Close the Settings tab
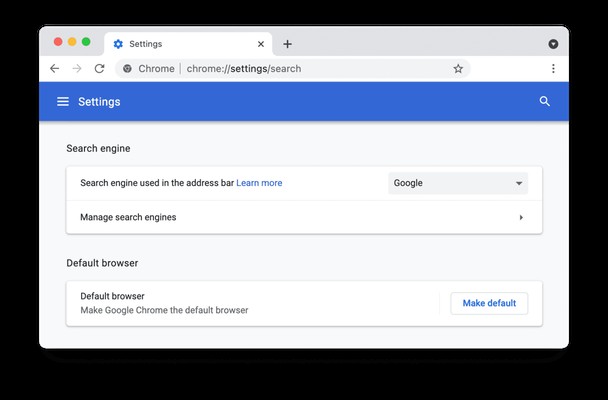This screenshot has width=608, height=400. (261, 44)
